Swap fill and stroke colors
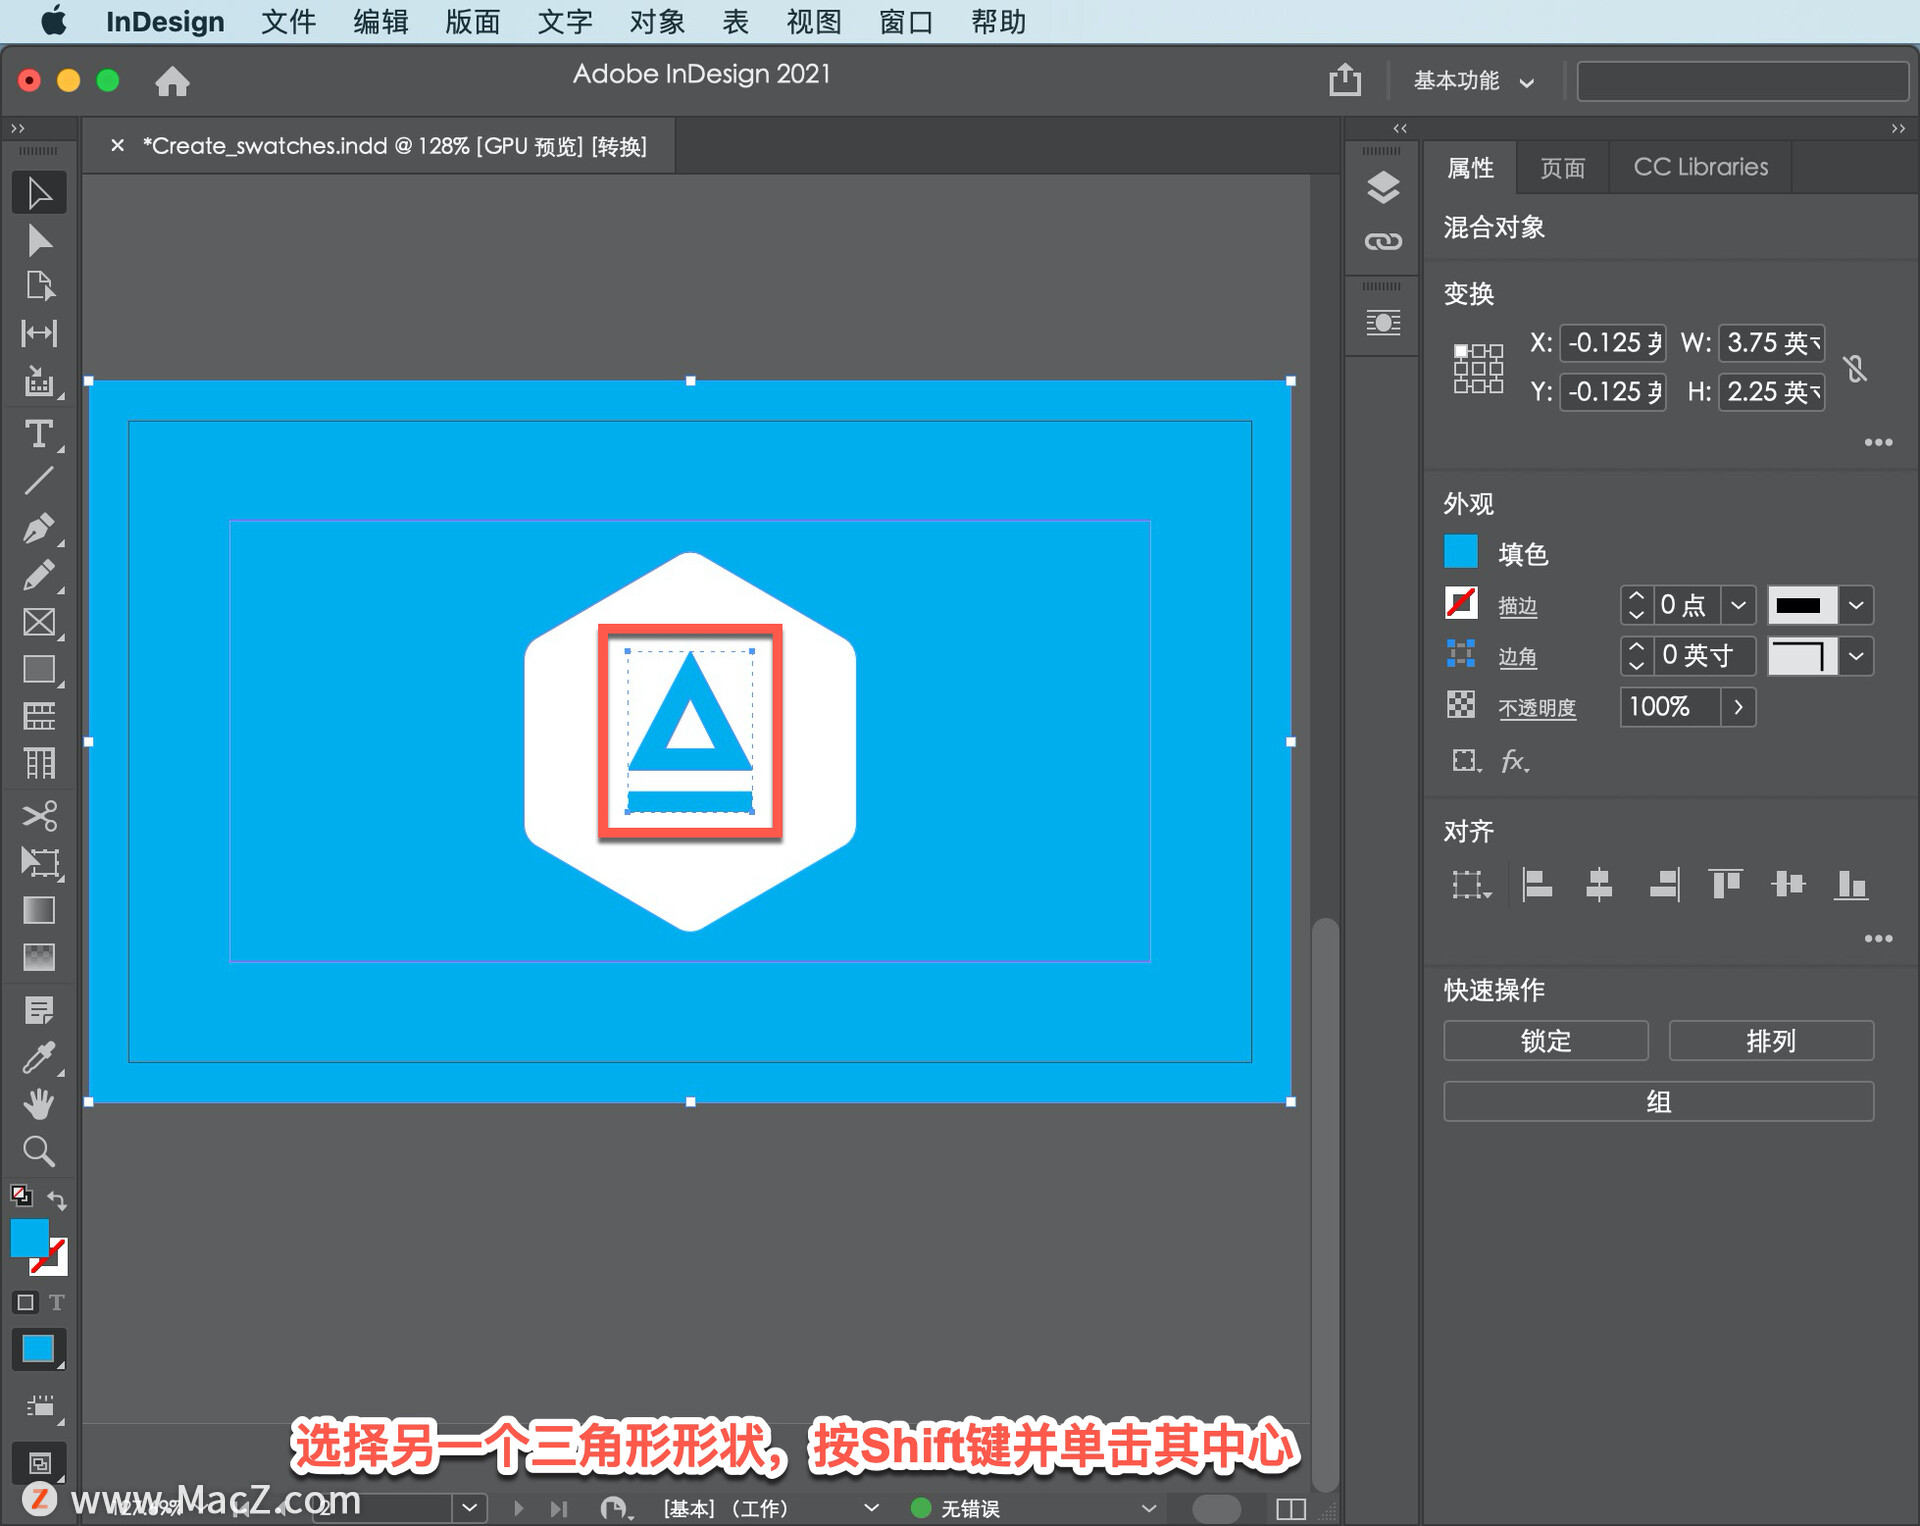Screen dimensions: 1920x1526 [x=57, y=1199]
